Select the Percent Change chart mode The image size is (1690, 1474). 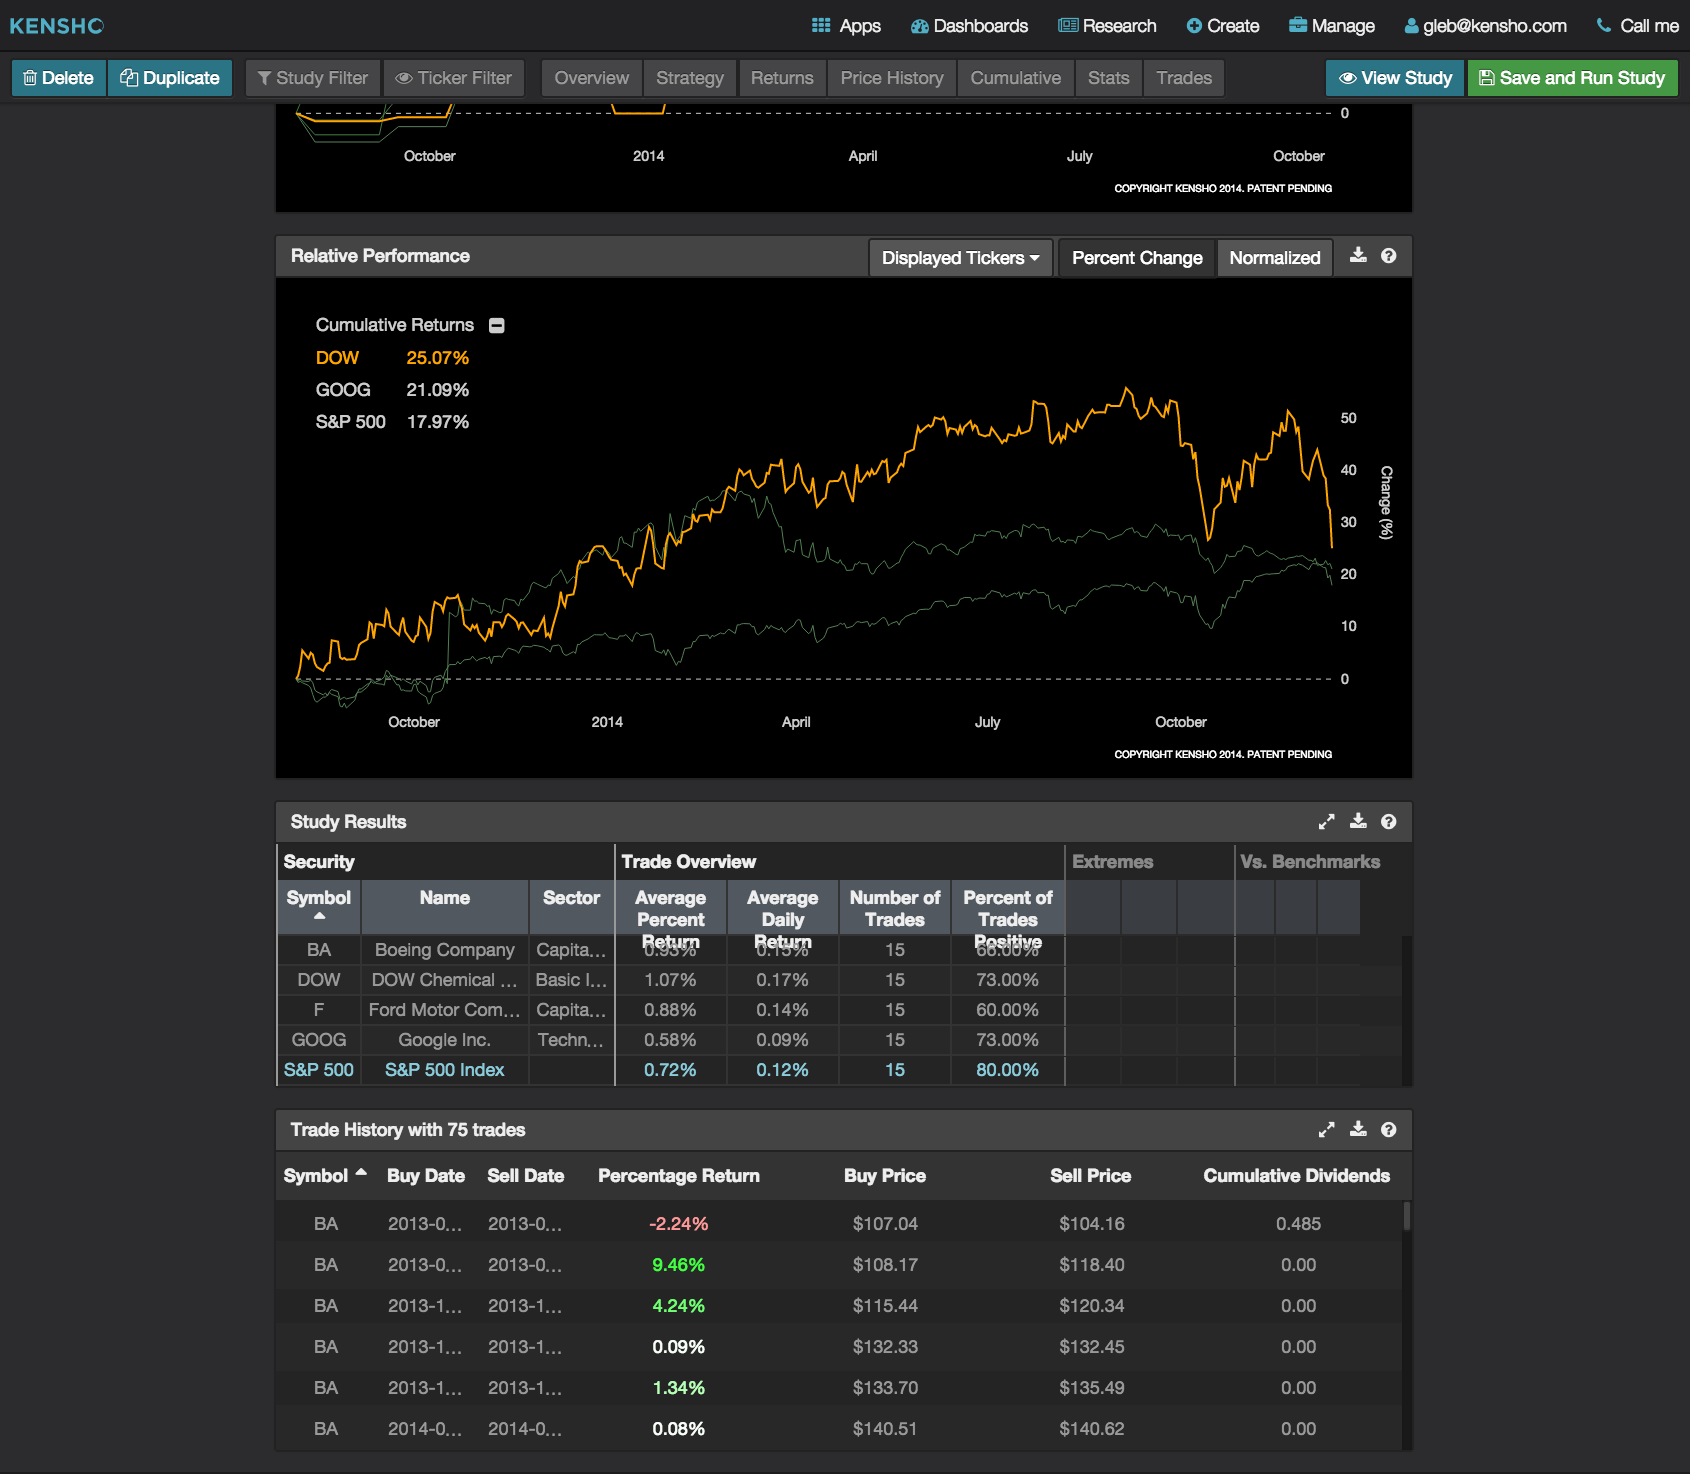1137,258
